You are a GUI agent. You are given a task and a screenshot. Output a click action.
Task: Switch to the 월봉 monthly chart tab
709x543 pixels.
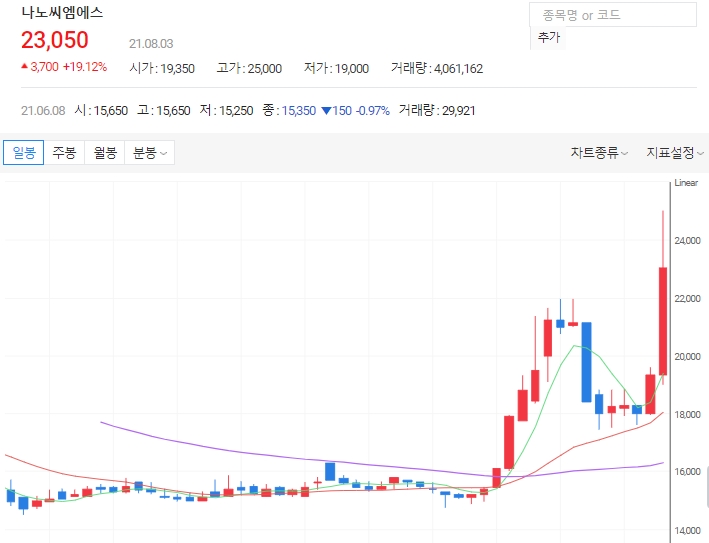(105, 152)
